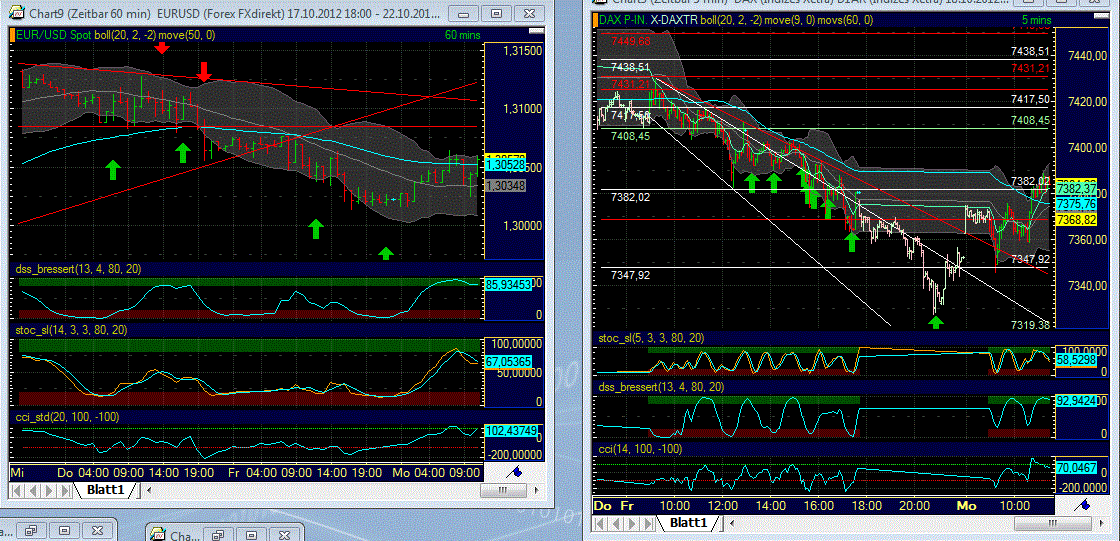The height and width of the screenshot is (541, 1120).
Task: Click the '60 mins' timeframe label
Action: pos(461,34)
